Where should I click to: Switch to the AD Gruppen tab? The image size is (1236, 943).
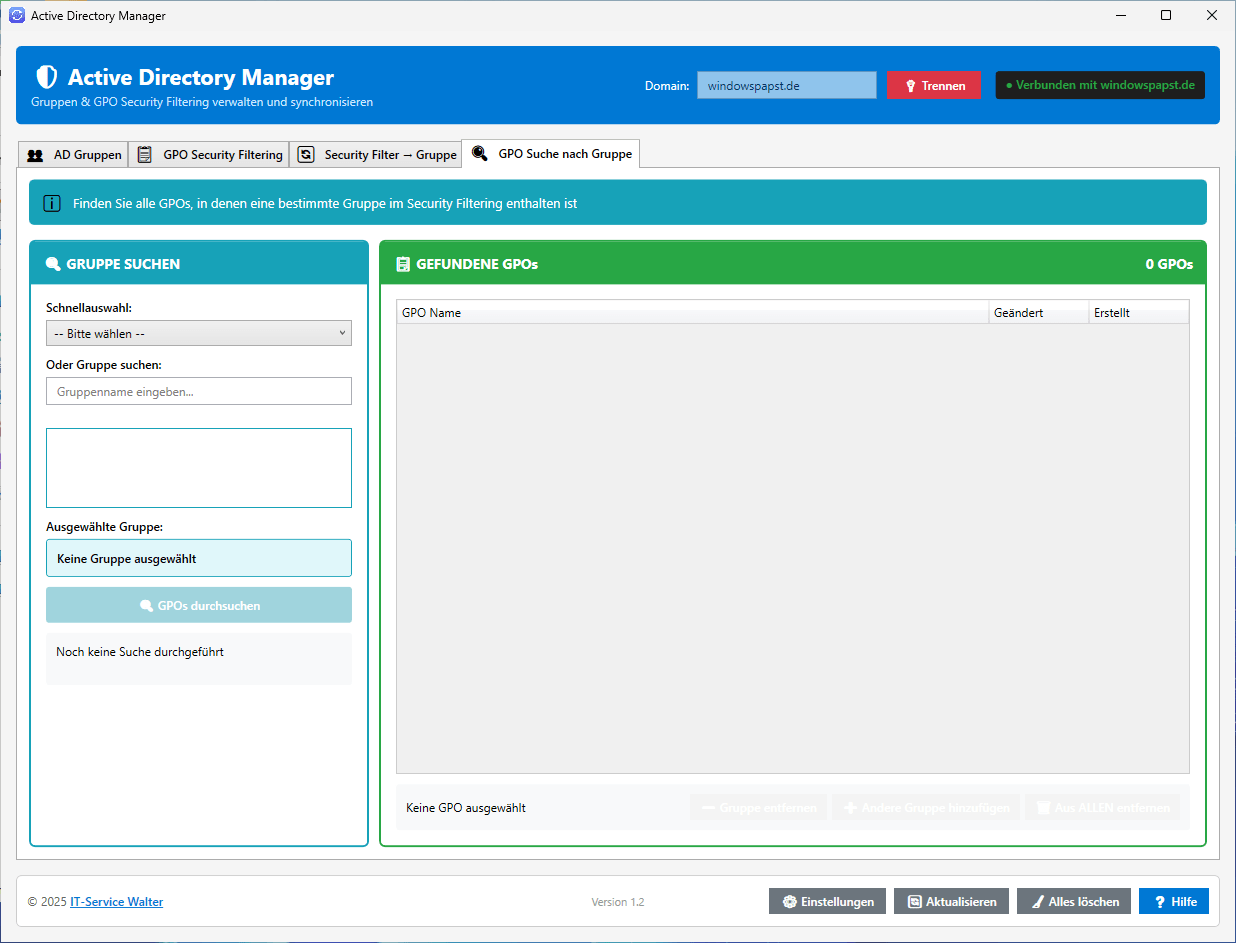coord(75,155)
